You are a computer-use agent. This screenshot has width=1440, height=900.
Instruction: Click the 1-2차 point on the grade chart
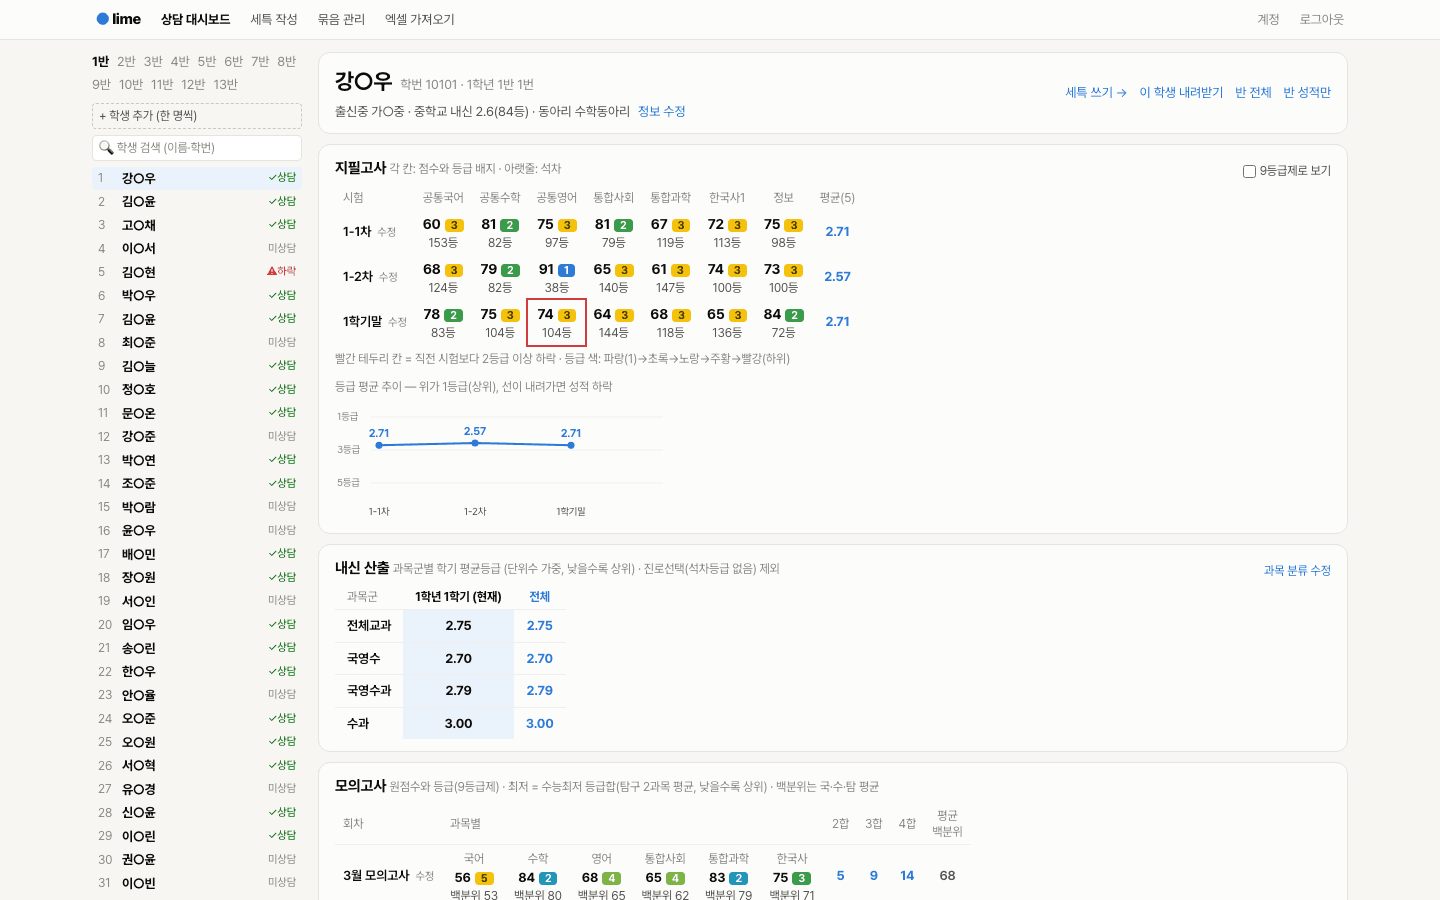tap(475, 442)
